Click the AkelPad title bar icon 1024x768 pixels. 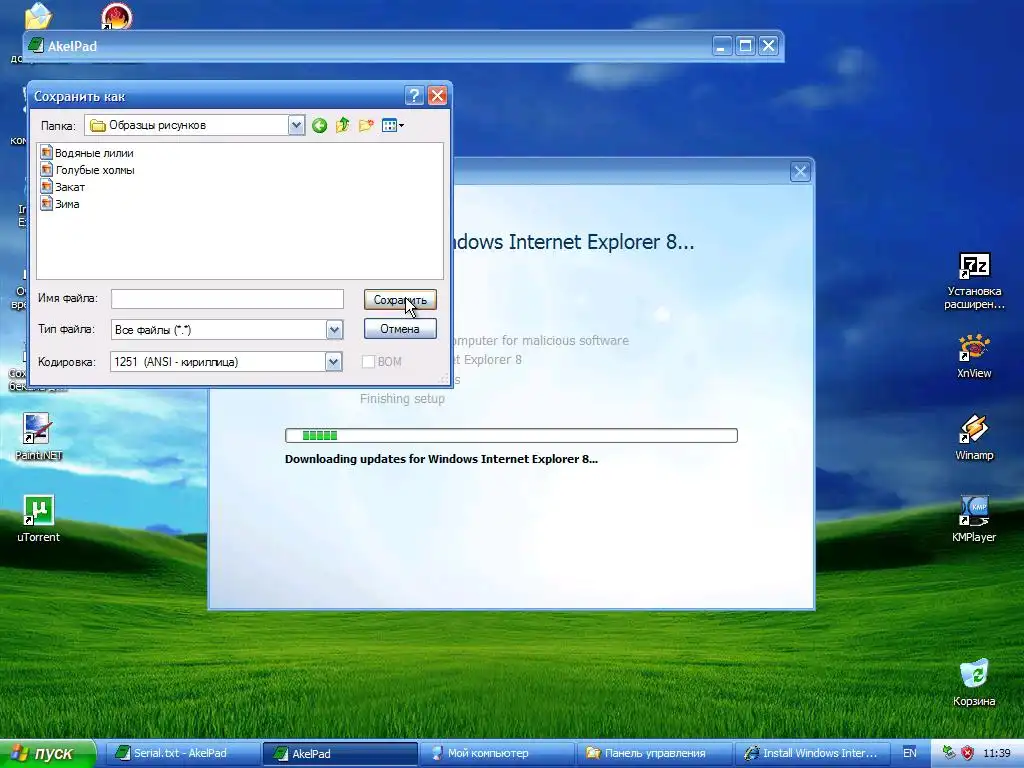click(36, 46)
